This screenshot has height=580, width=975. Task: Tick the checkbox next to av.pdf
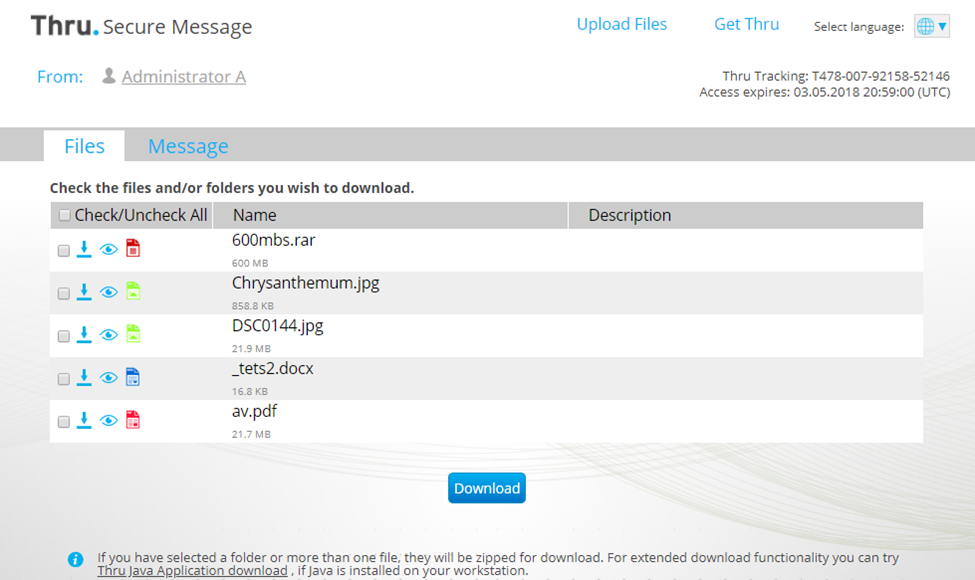click(x=64, y=423)
